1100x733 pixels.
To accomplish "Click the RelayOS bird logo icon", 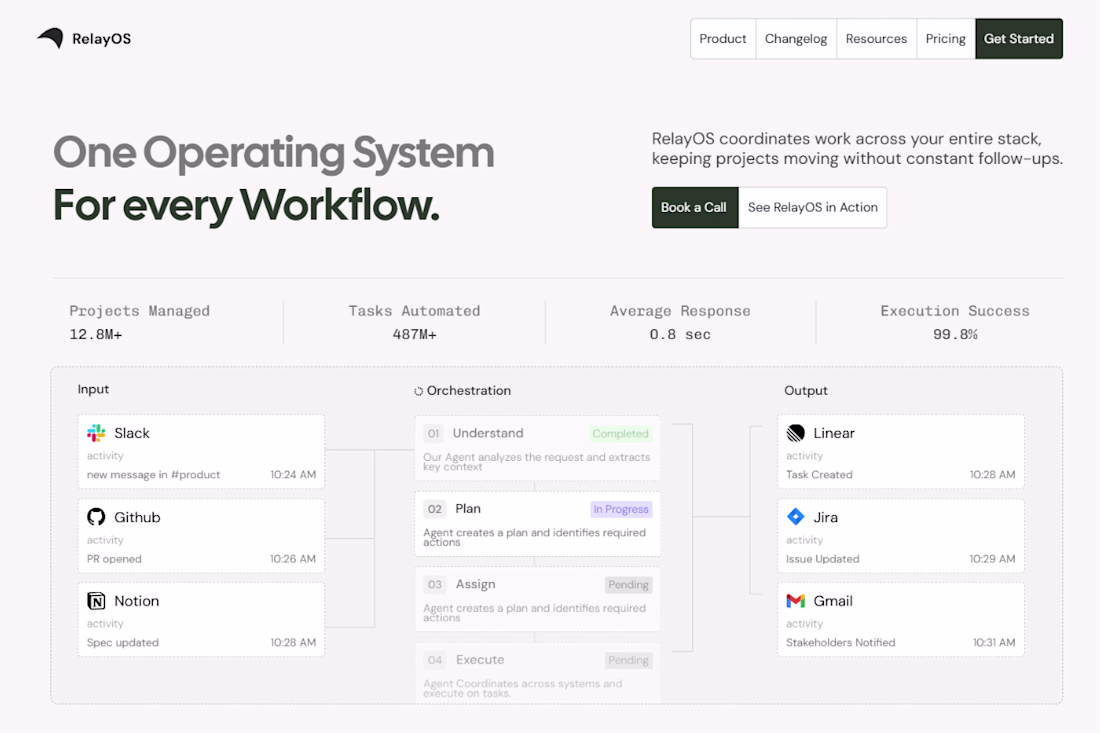I will (x=51, y=38).
